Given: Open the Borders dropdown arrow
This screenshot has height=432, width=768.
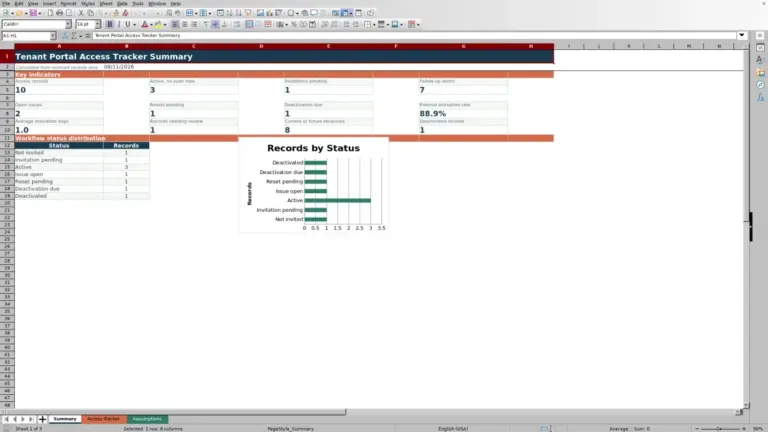Looking at the screenshot, I should tap(374, 24).
